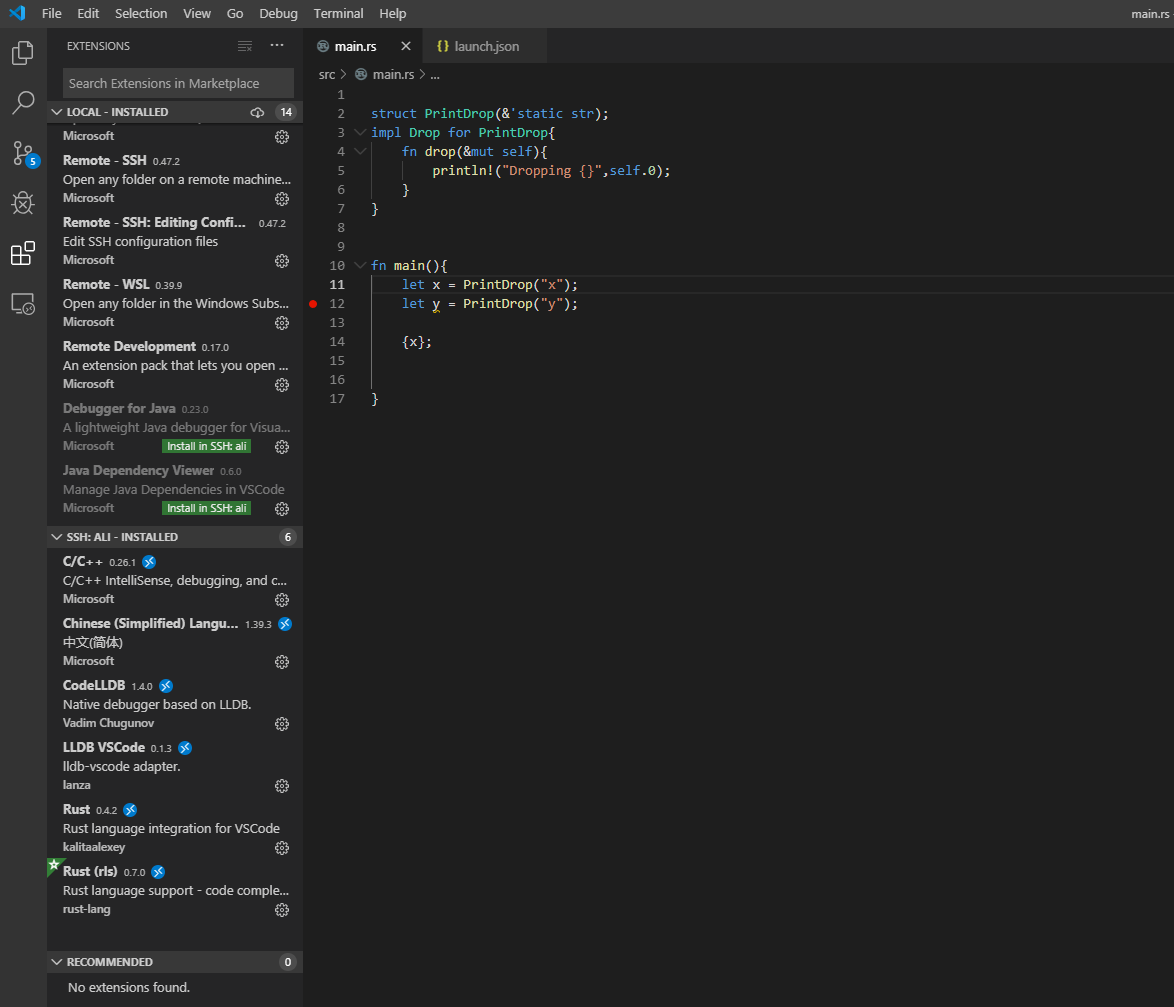The height and width of the screenshot is (1007, 1174).
Task: Fold the main function at line 10
Action: pyautogui.click(x=360, y=265)
